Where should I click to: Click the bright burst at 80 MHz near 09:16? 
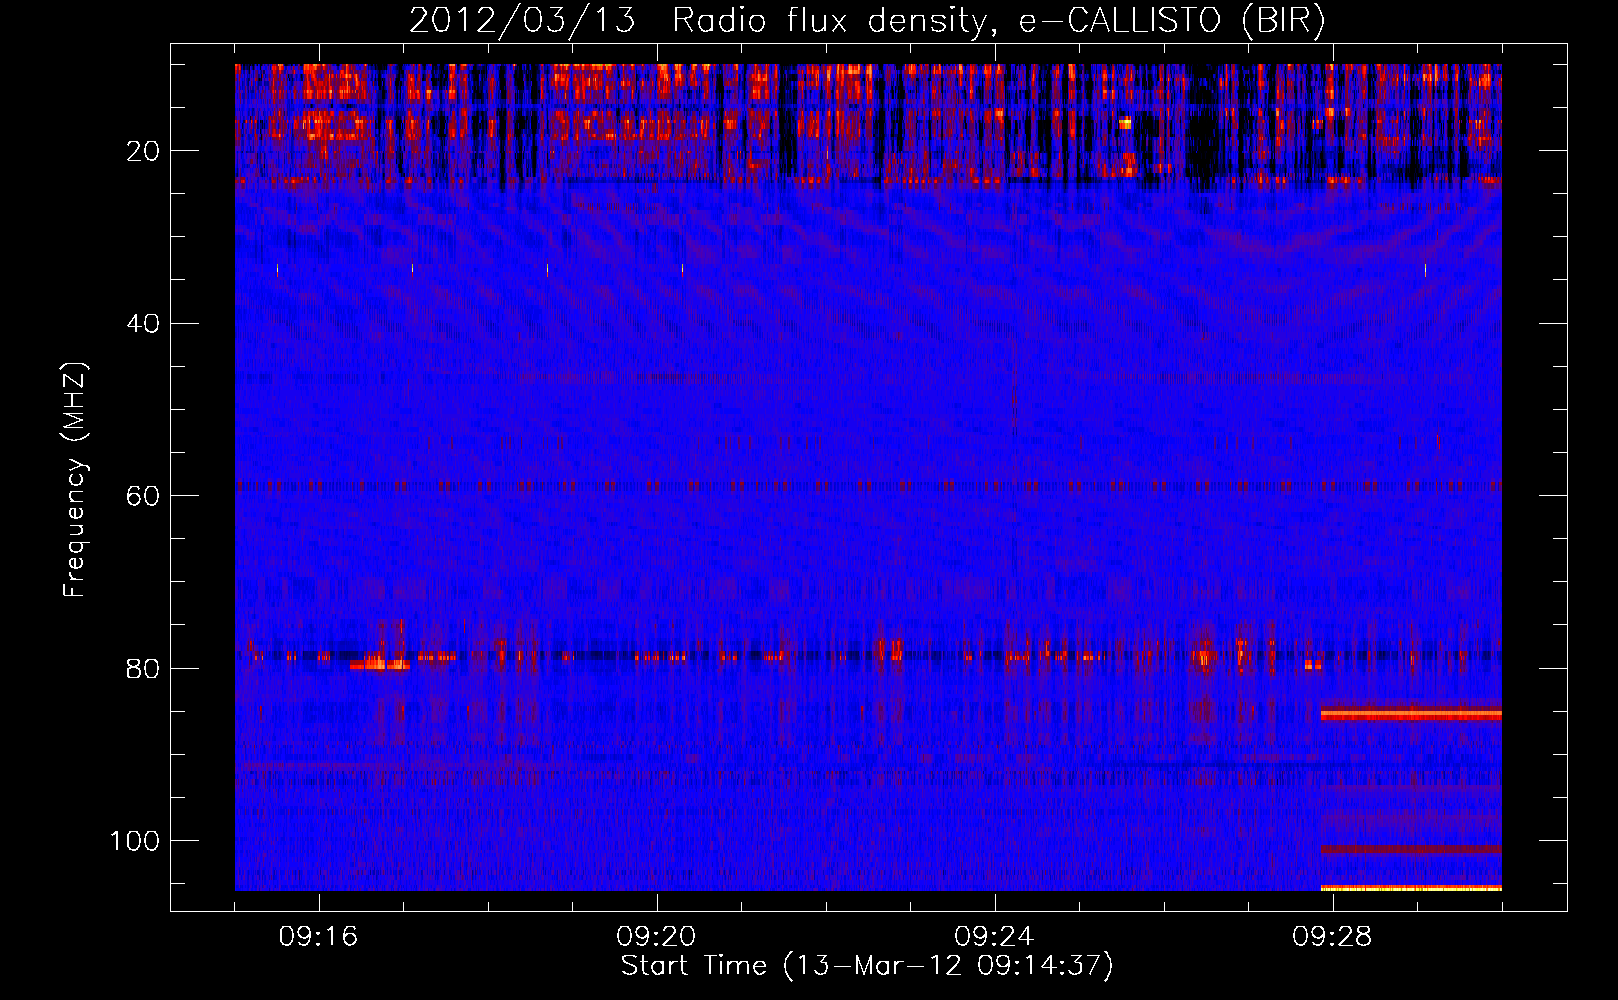pos(379,663)
